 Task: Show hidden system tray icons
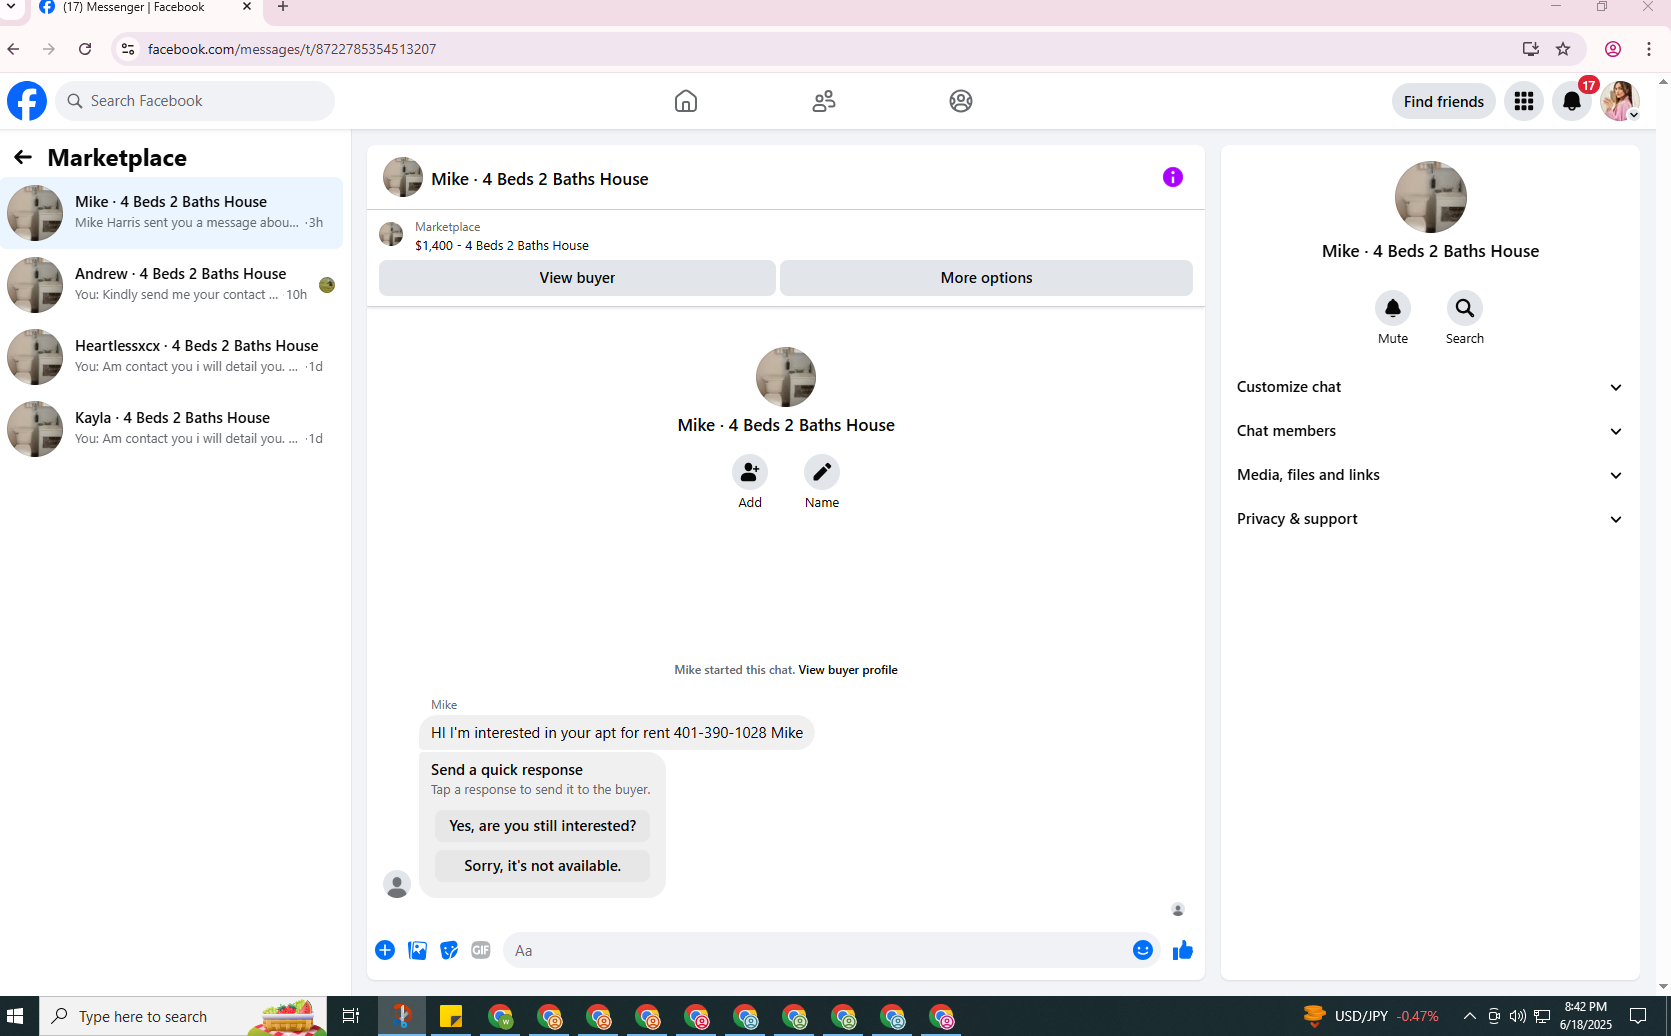click(1469, 1016)
